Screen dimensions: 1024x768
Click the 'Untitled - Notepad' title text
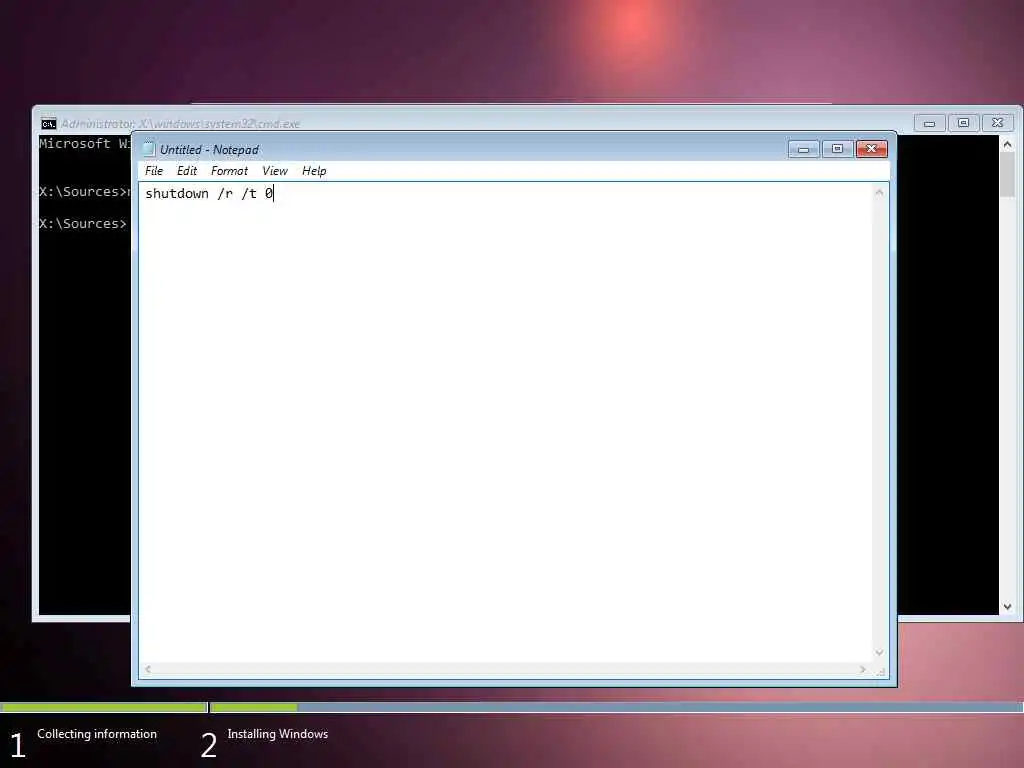pyautogui.click(x=209, y=150)
